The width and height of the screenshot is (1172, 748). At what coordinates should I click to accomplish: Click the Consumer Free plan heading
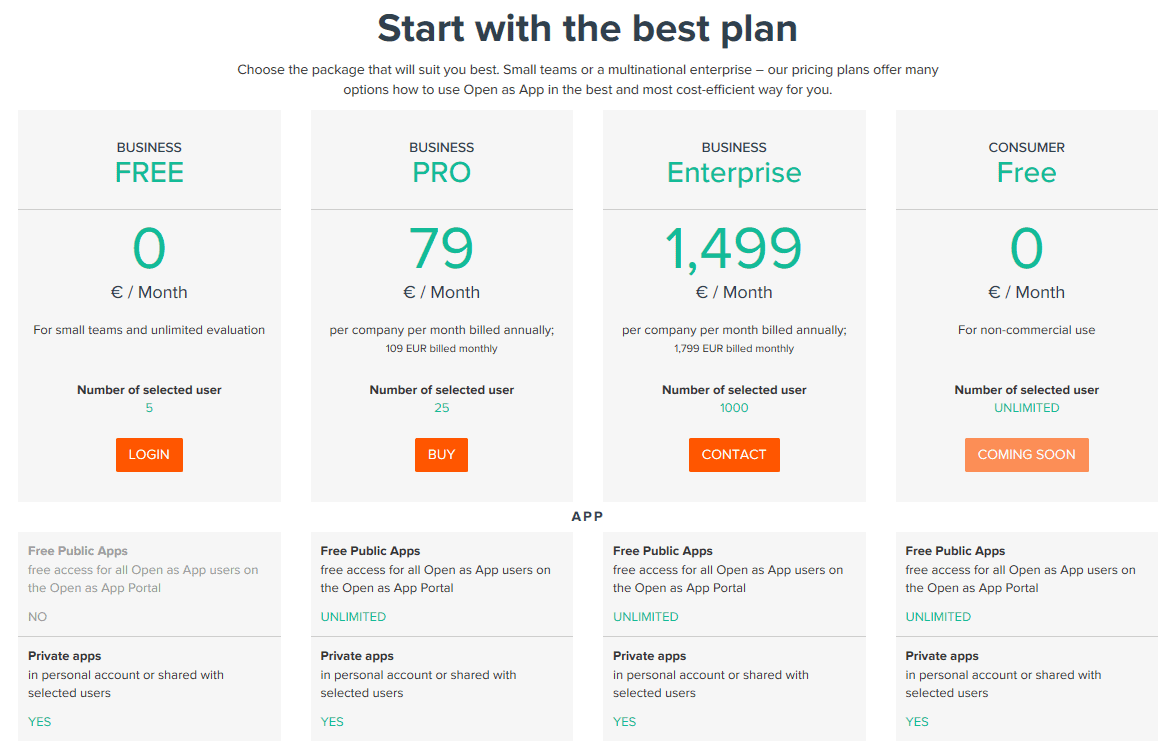(x=1026, y=172)
